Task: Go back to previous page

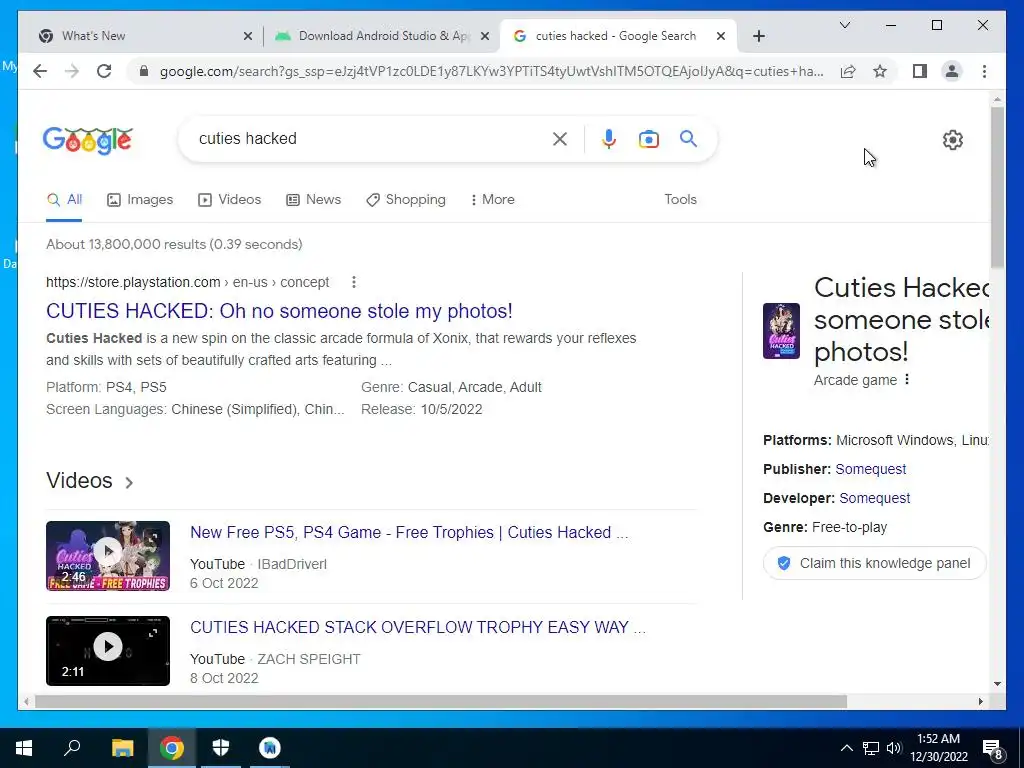Action: [40, 71]
